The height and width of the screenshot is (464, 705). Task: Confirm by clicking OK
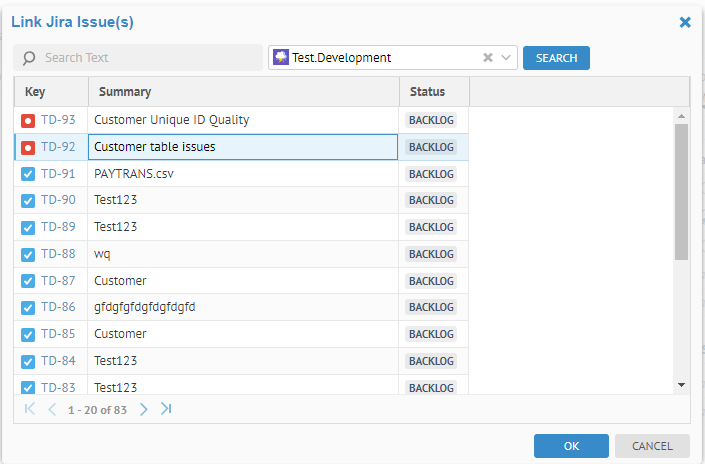point(571,446)
